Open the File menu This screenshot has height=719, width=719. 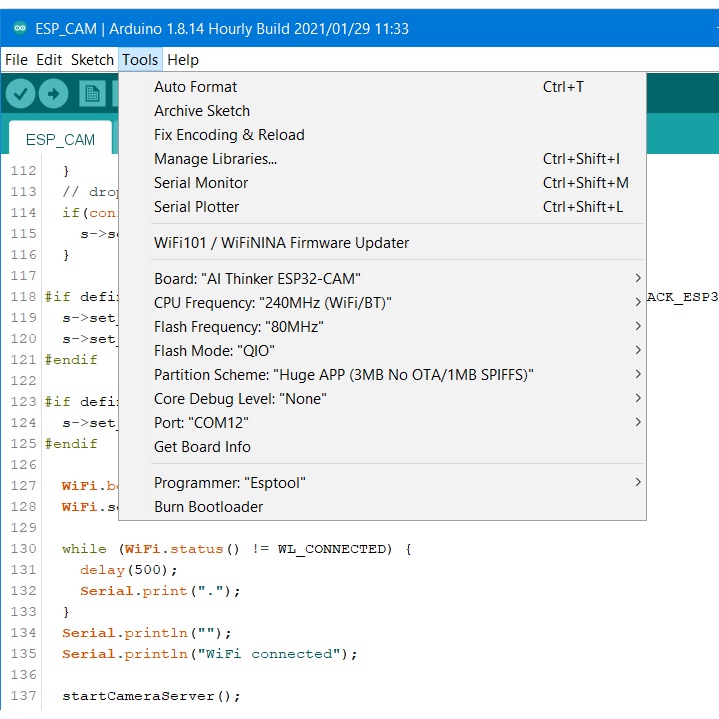[16, 60]
